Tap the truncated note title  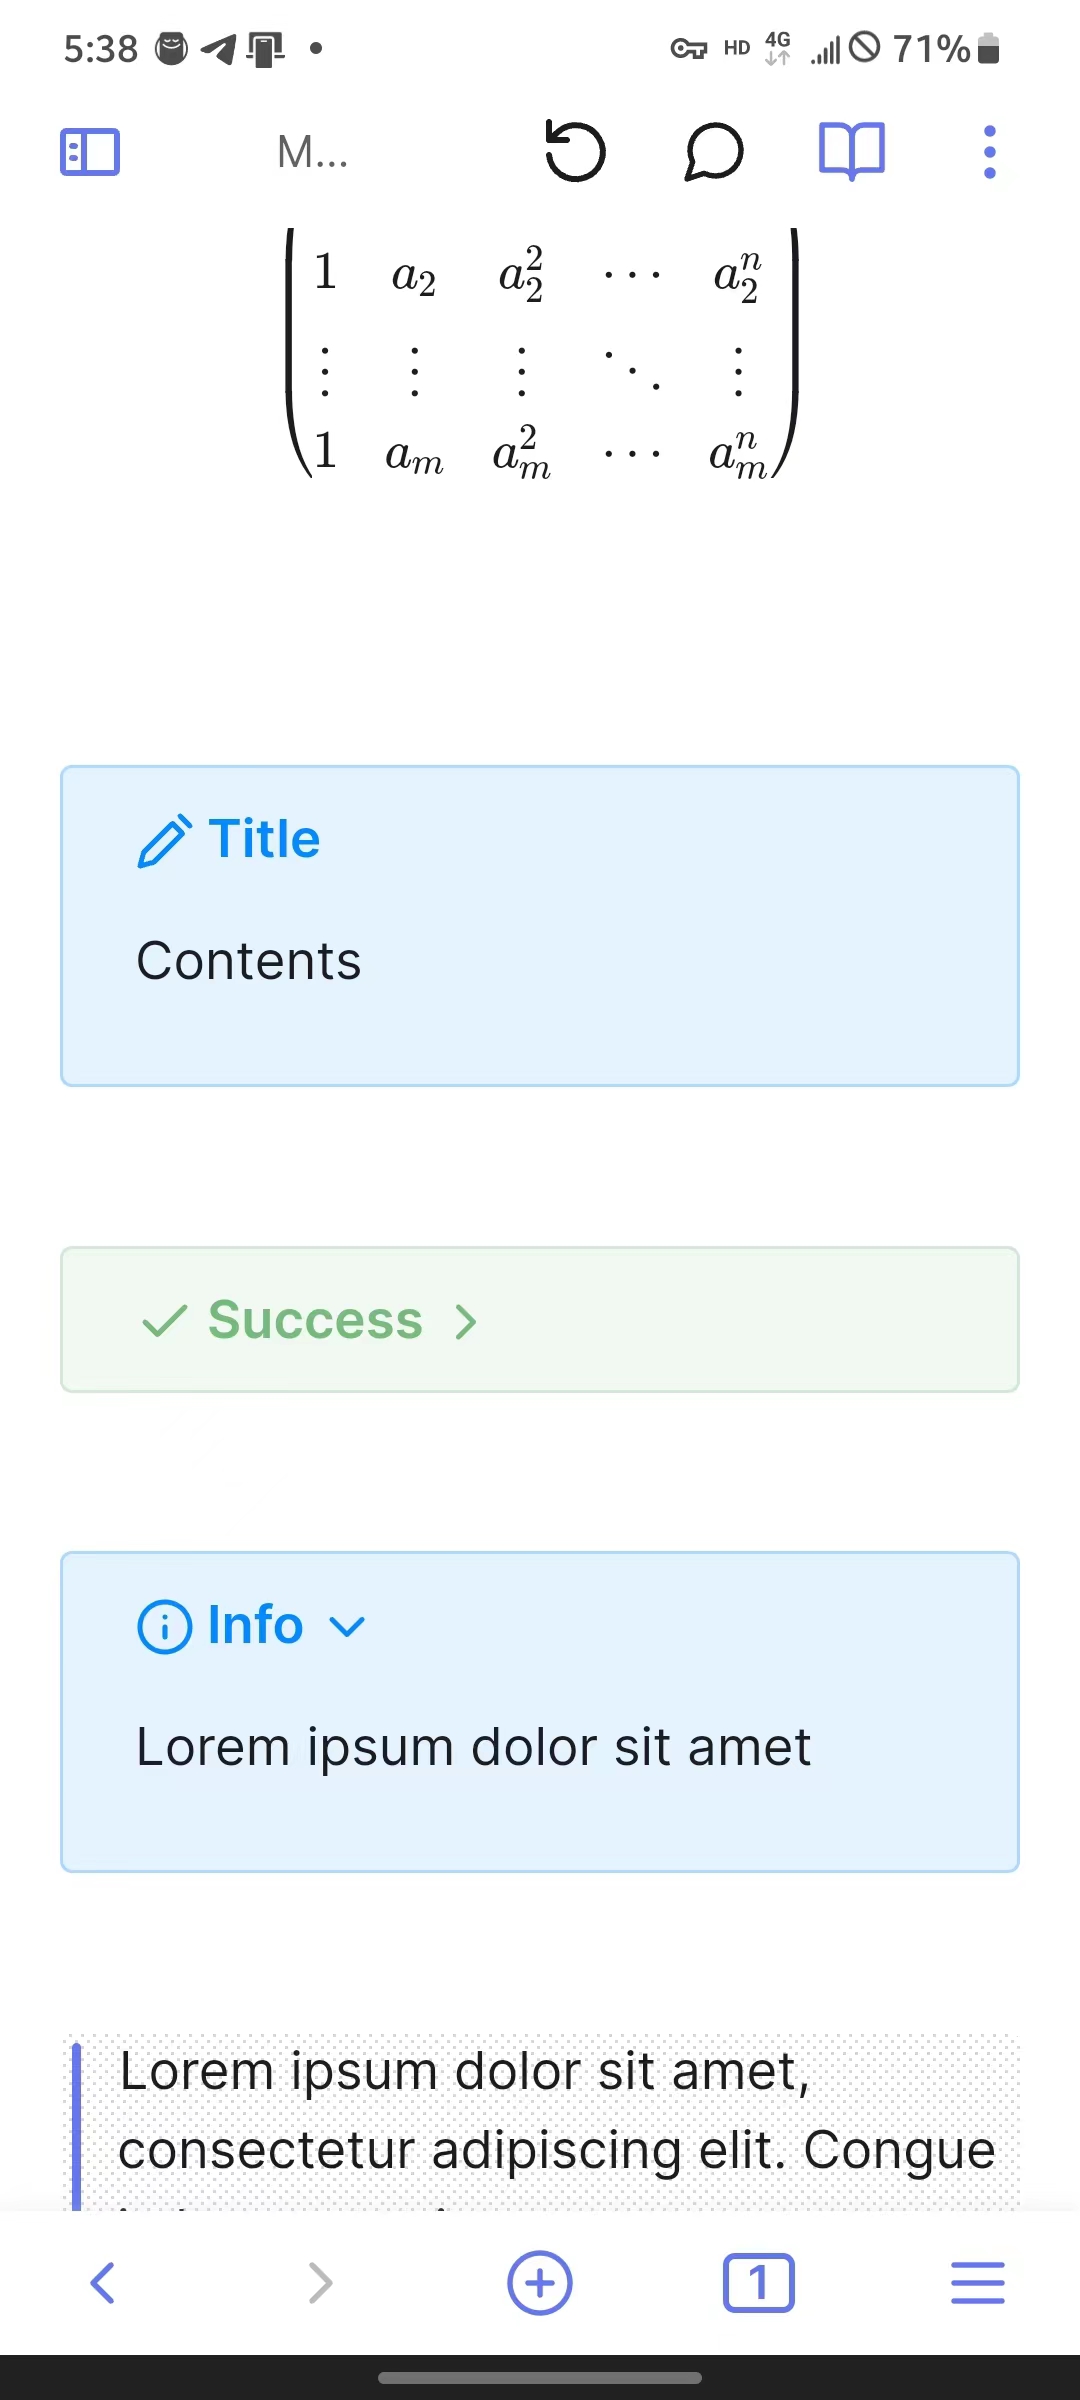(313, 152)
